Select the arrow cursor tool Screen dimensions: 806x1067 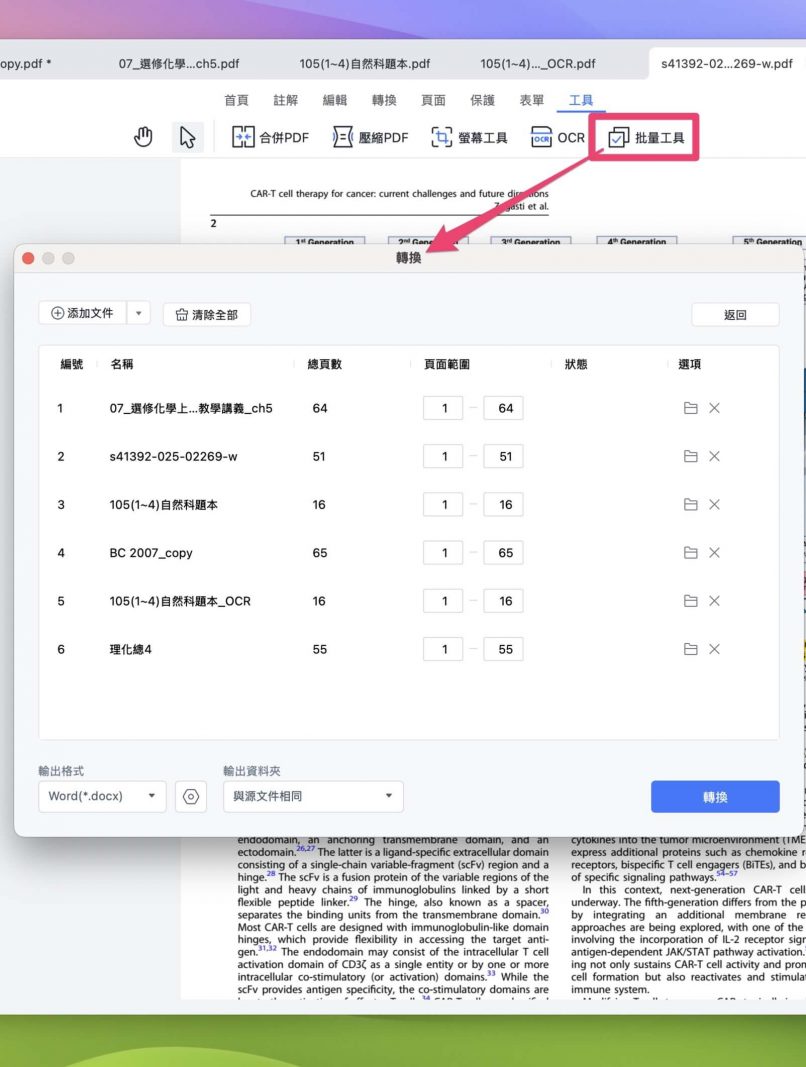(x=187, y=138)
